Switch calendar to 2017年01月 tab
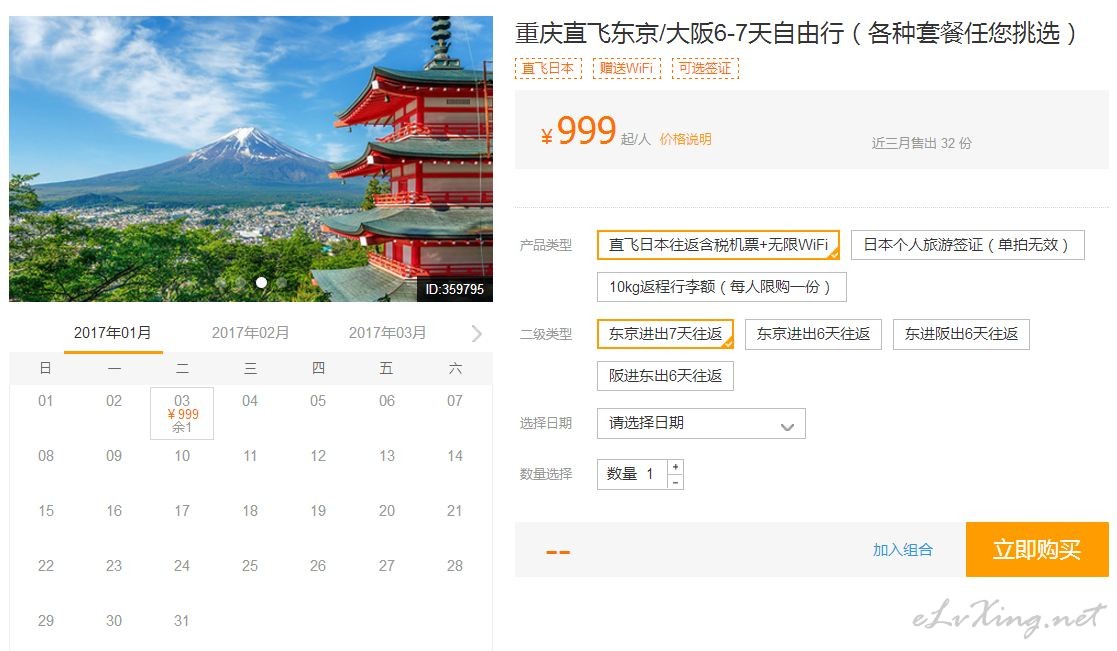 (113, 333)
